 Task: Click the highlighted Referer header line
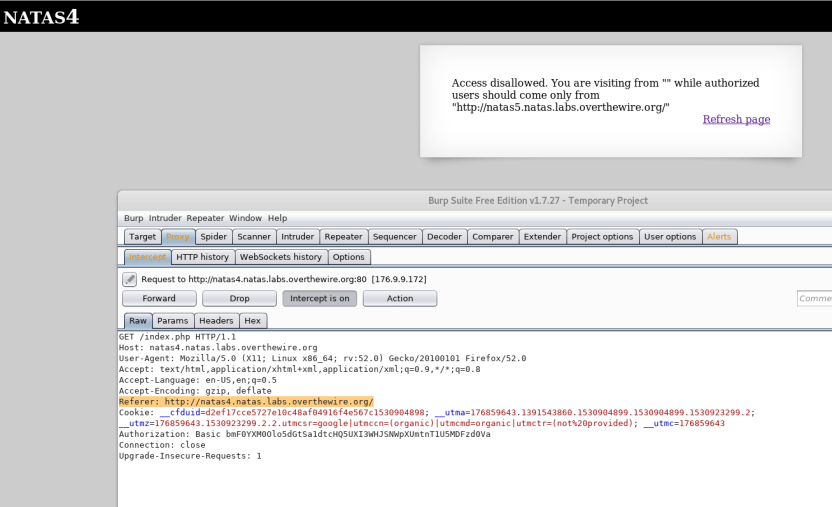pyautogui.click(x=245, y=401)
